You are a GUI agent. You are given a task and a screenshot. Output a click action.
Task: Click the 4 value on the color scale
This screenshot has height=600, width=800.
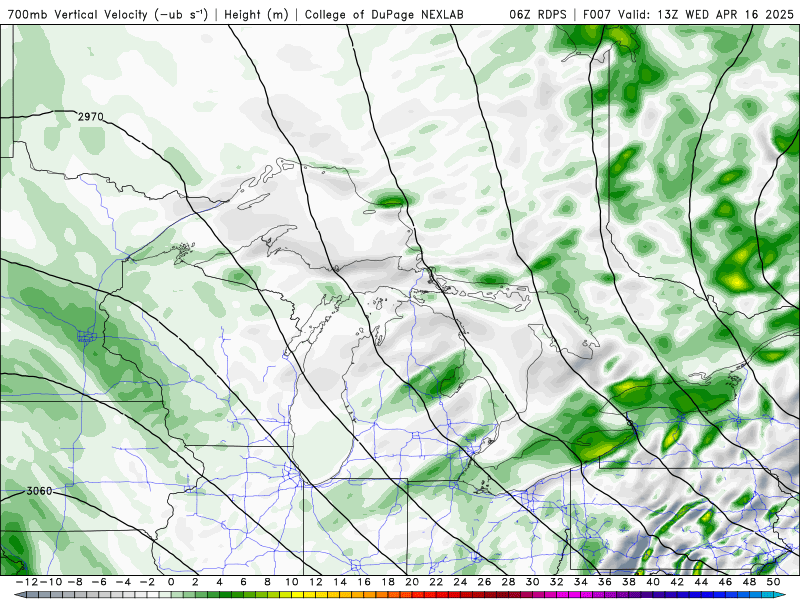[x=219, y=582]
